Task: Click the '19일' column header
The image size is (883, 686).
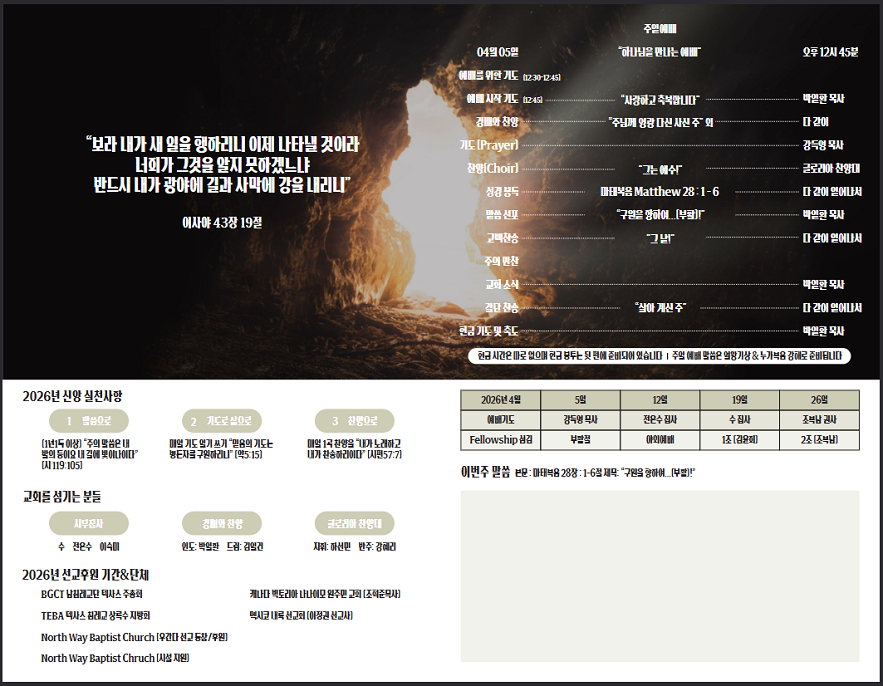Action: [x=739, y=400]
